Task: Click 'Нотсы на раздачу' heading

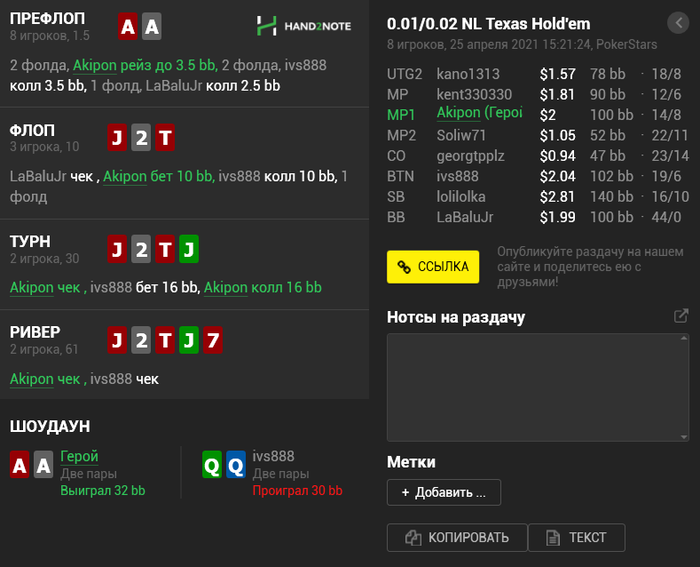Action: (456, 317)
